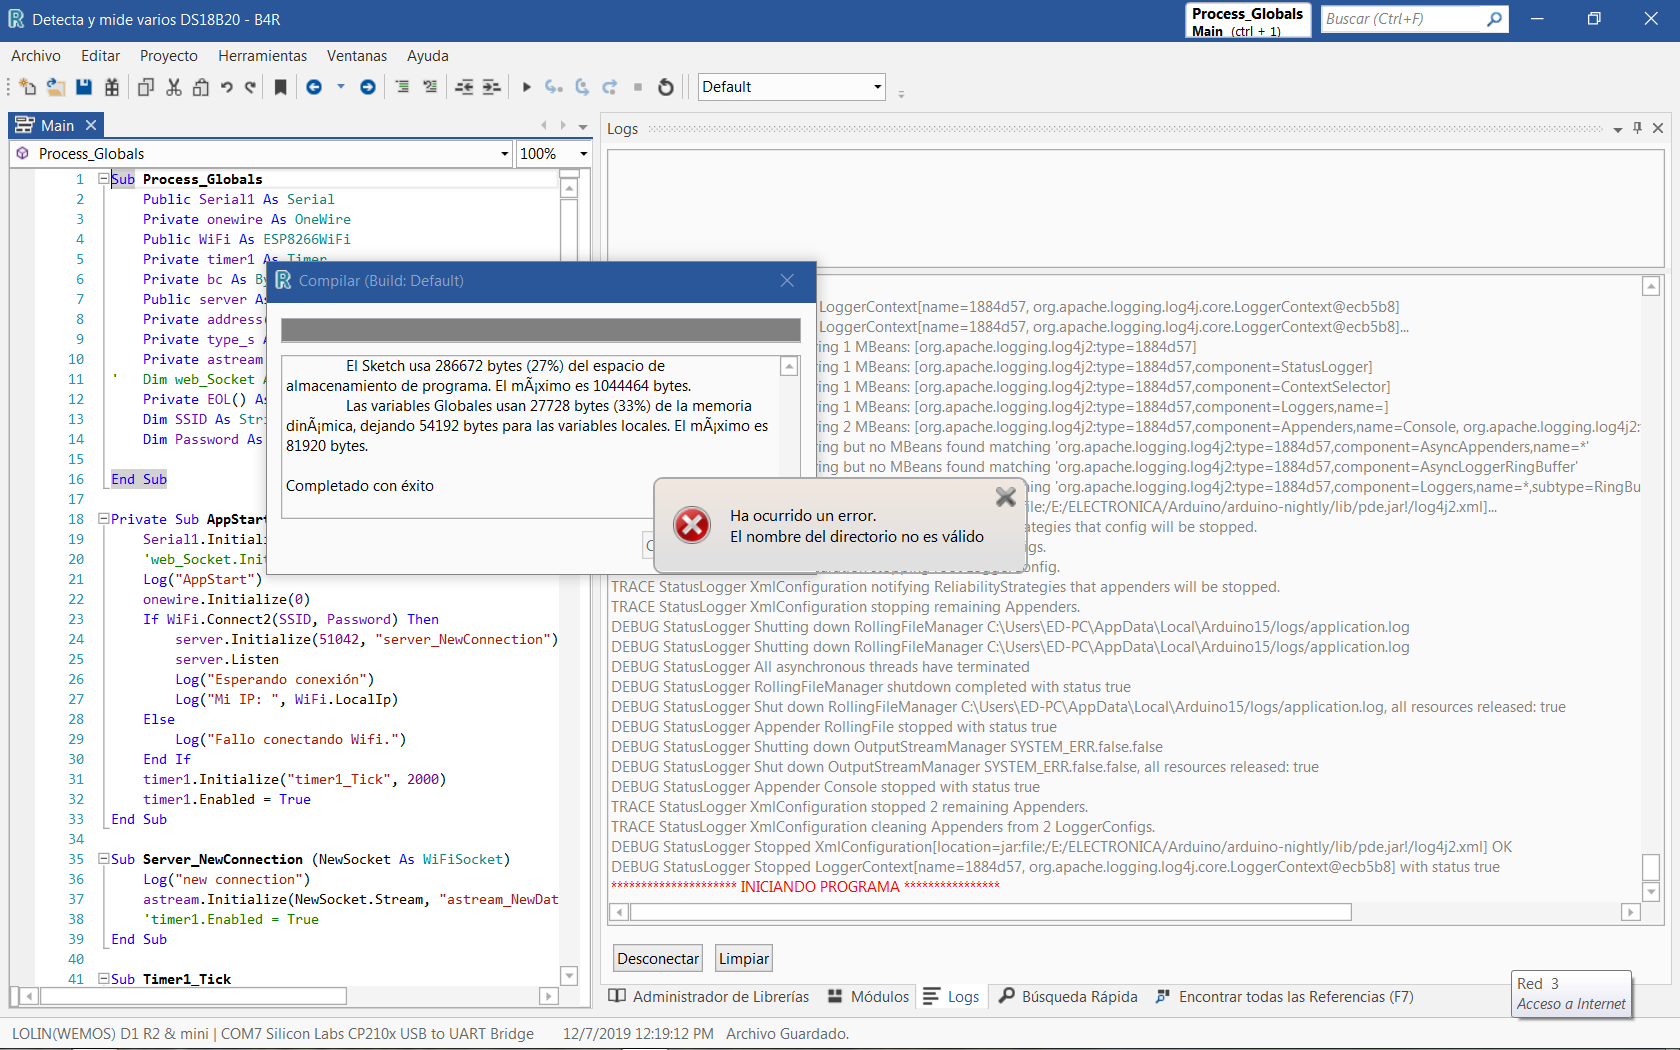Click the Logs horizontal scrollbar thumb
Viewport: 1680px width, 1050px height.
pos(990,912)
